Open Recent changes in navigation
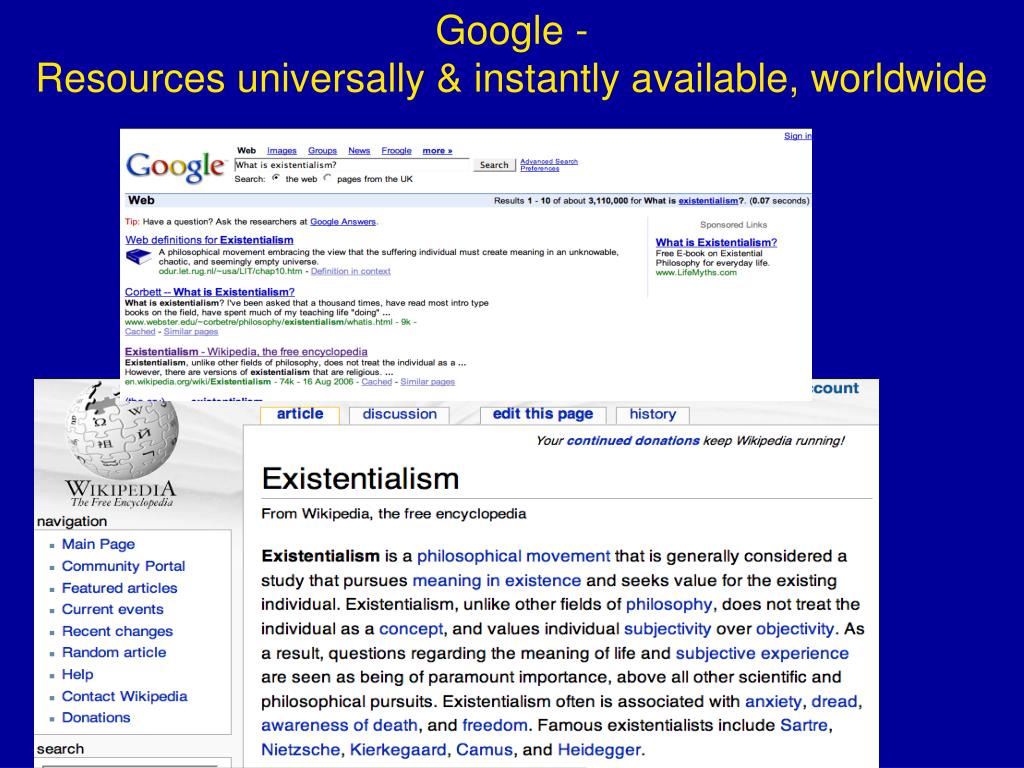The width and height of the screenshot is (1024, 768). (x=117, y=631)
